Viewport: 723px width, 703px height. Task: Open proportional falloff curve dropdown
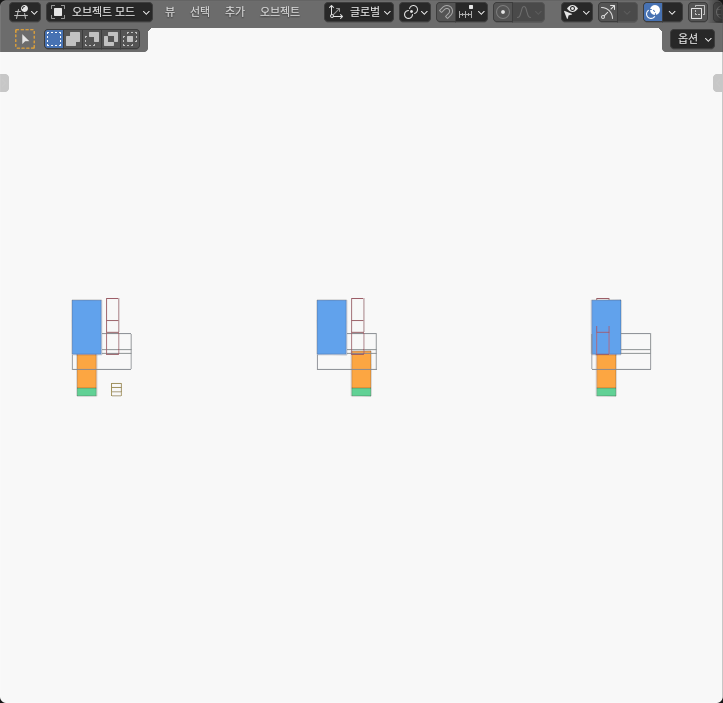point(529,12)
